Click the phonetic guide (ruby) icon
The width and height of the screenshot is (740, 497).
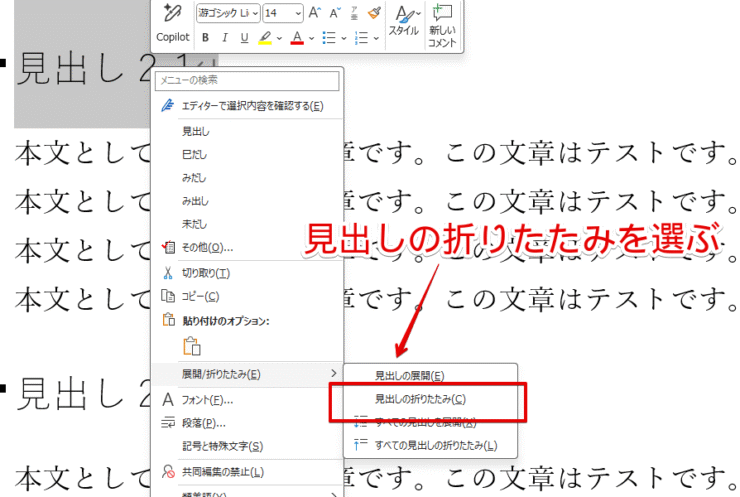(354, 13)
